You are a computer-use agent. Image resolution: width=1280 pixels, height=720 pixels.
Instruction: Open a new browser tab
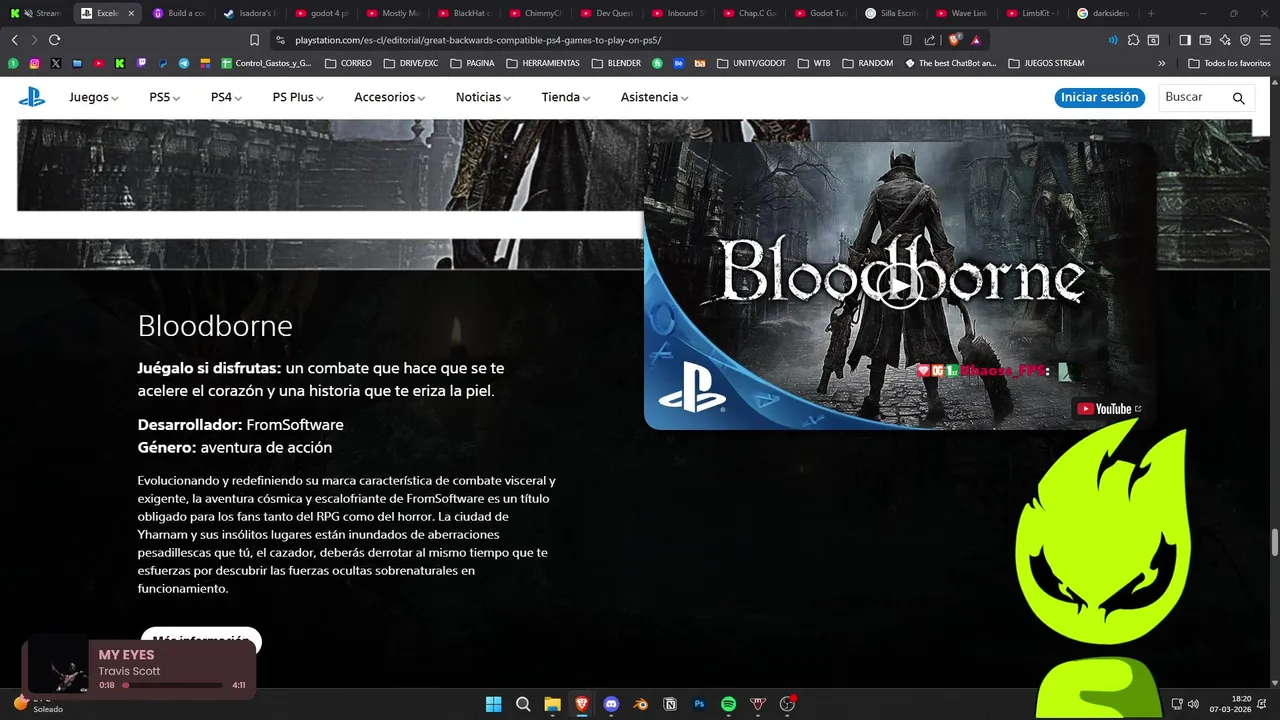pos(1151,14)
